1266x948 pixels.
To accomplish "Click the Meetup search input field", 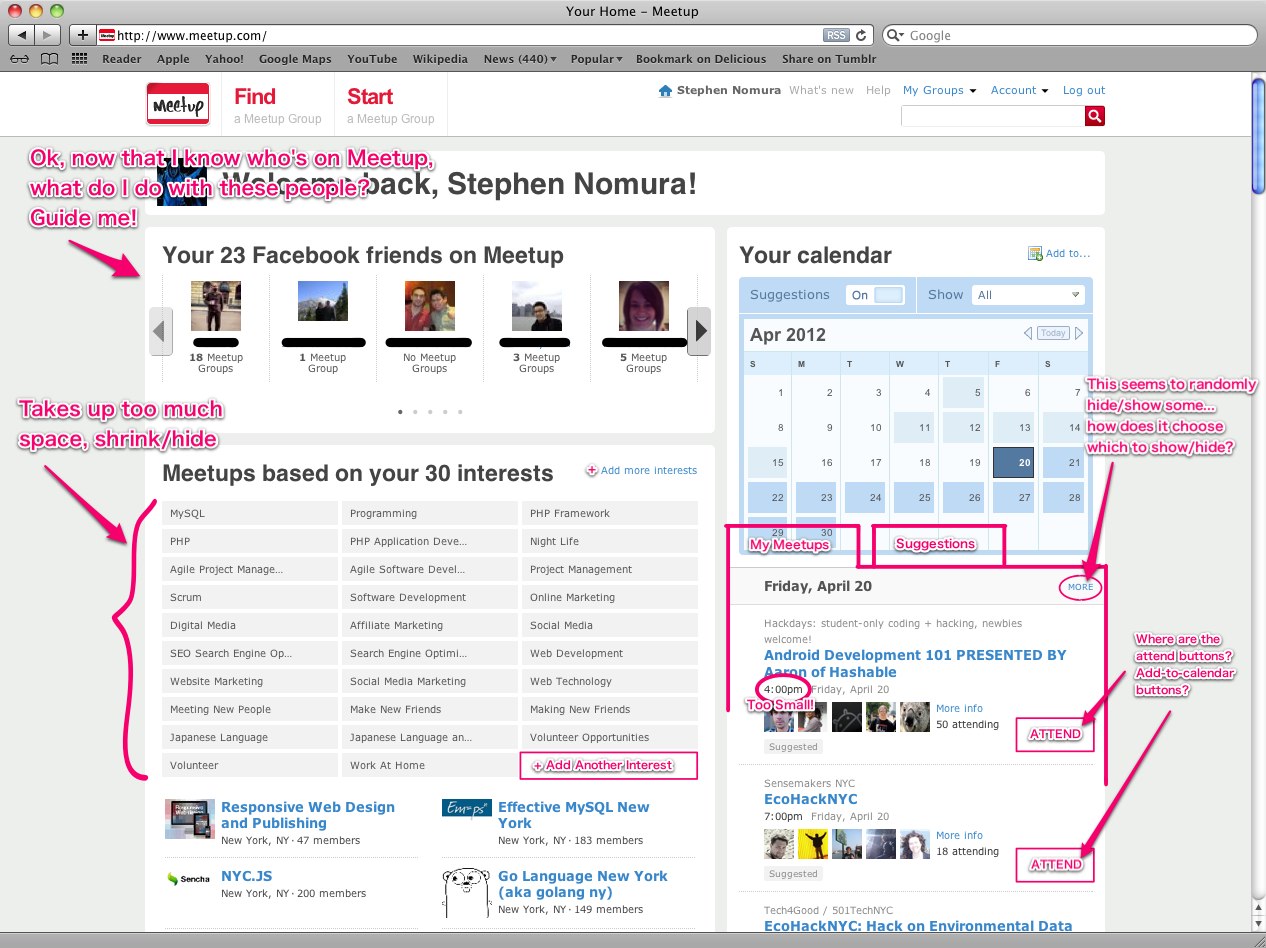I will tap(992, 117).
